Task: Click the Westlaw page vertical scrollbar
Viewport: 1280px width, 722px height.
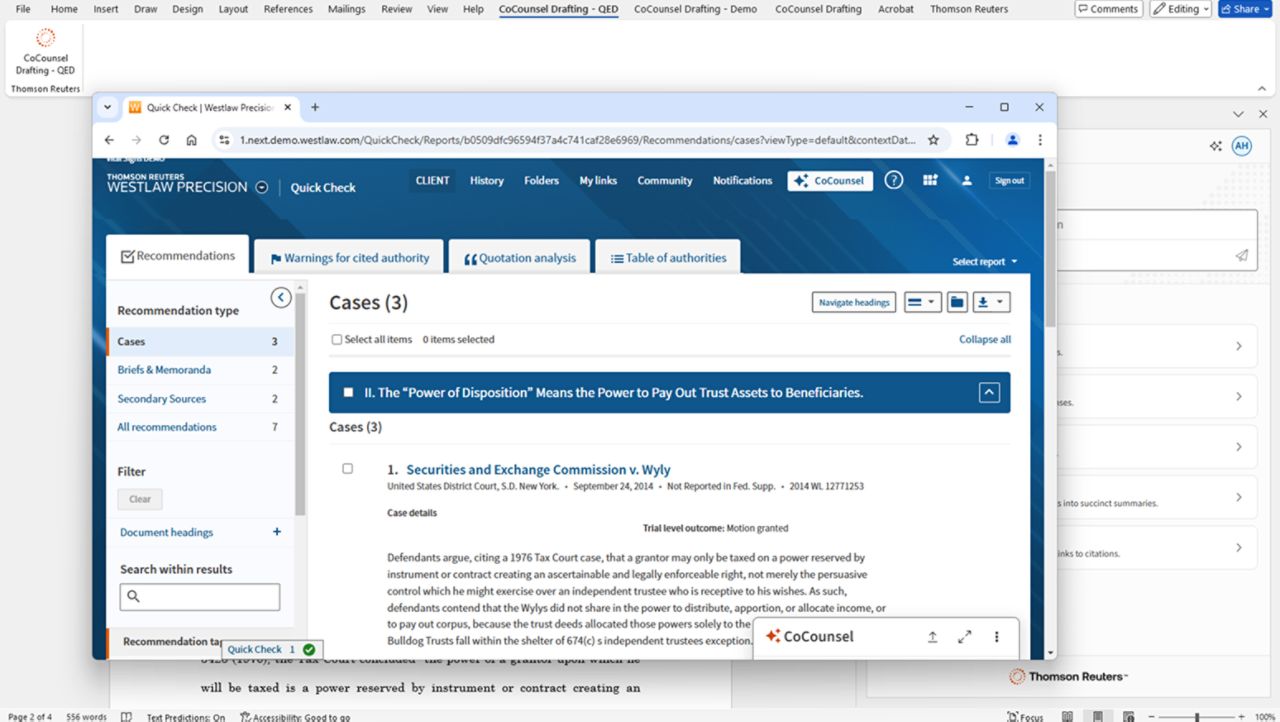Action: click(1049, 250)
